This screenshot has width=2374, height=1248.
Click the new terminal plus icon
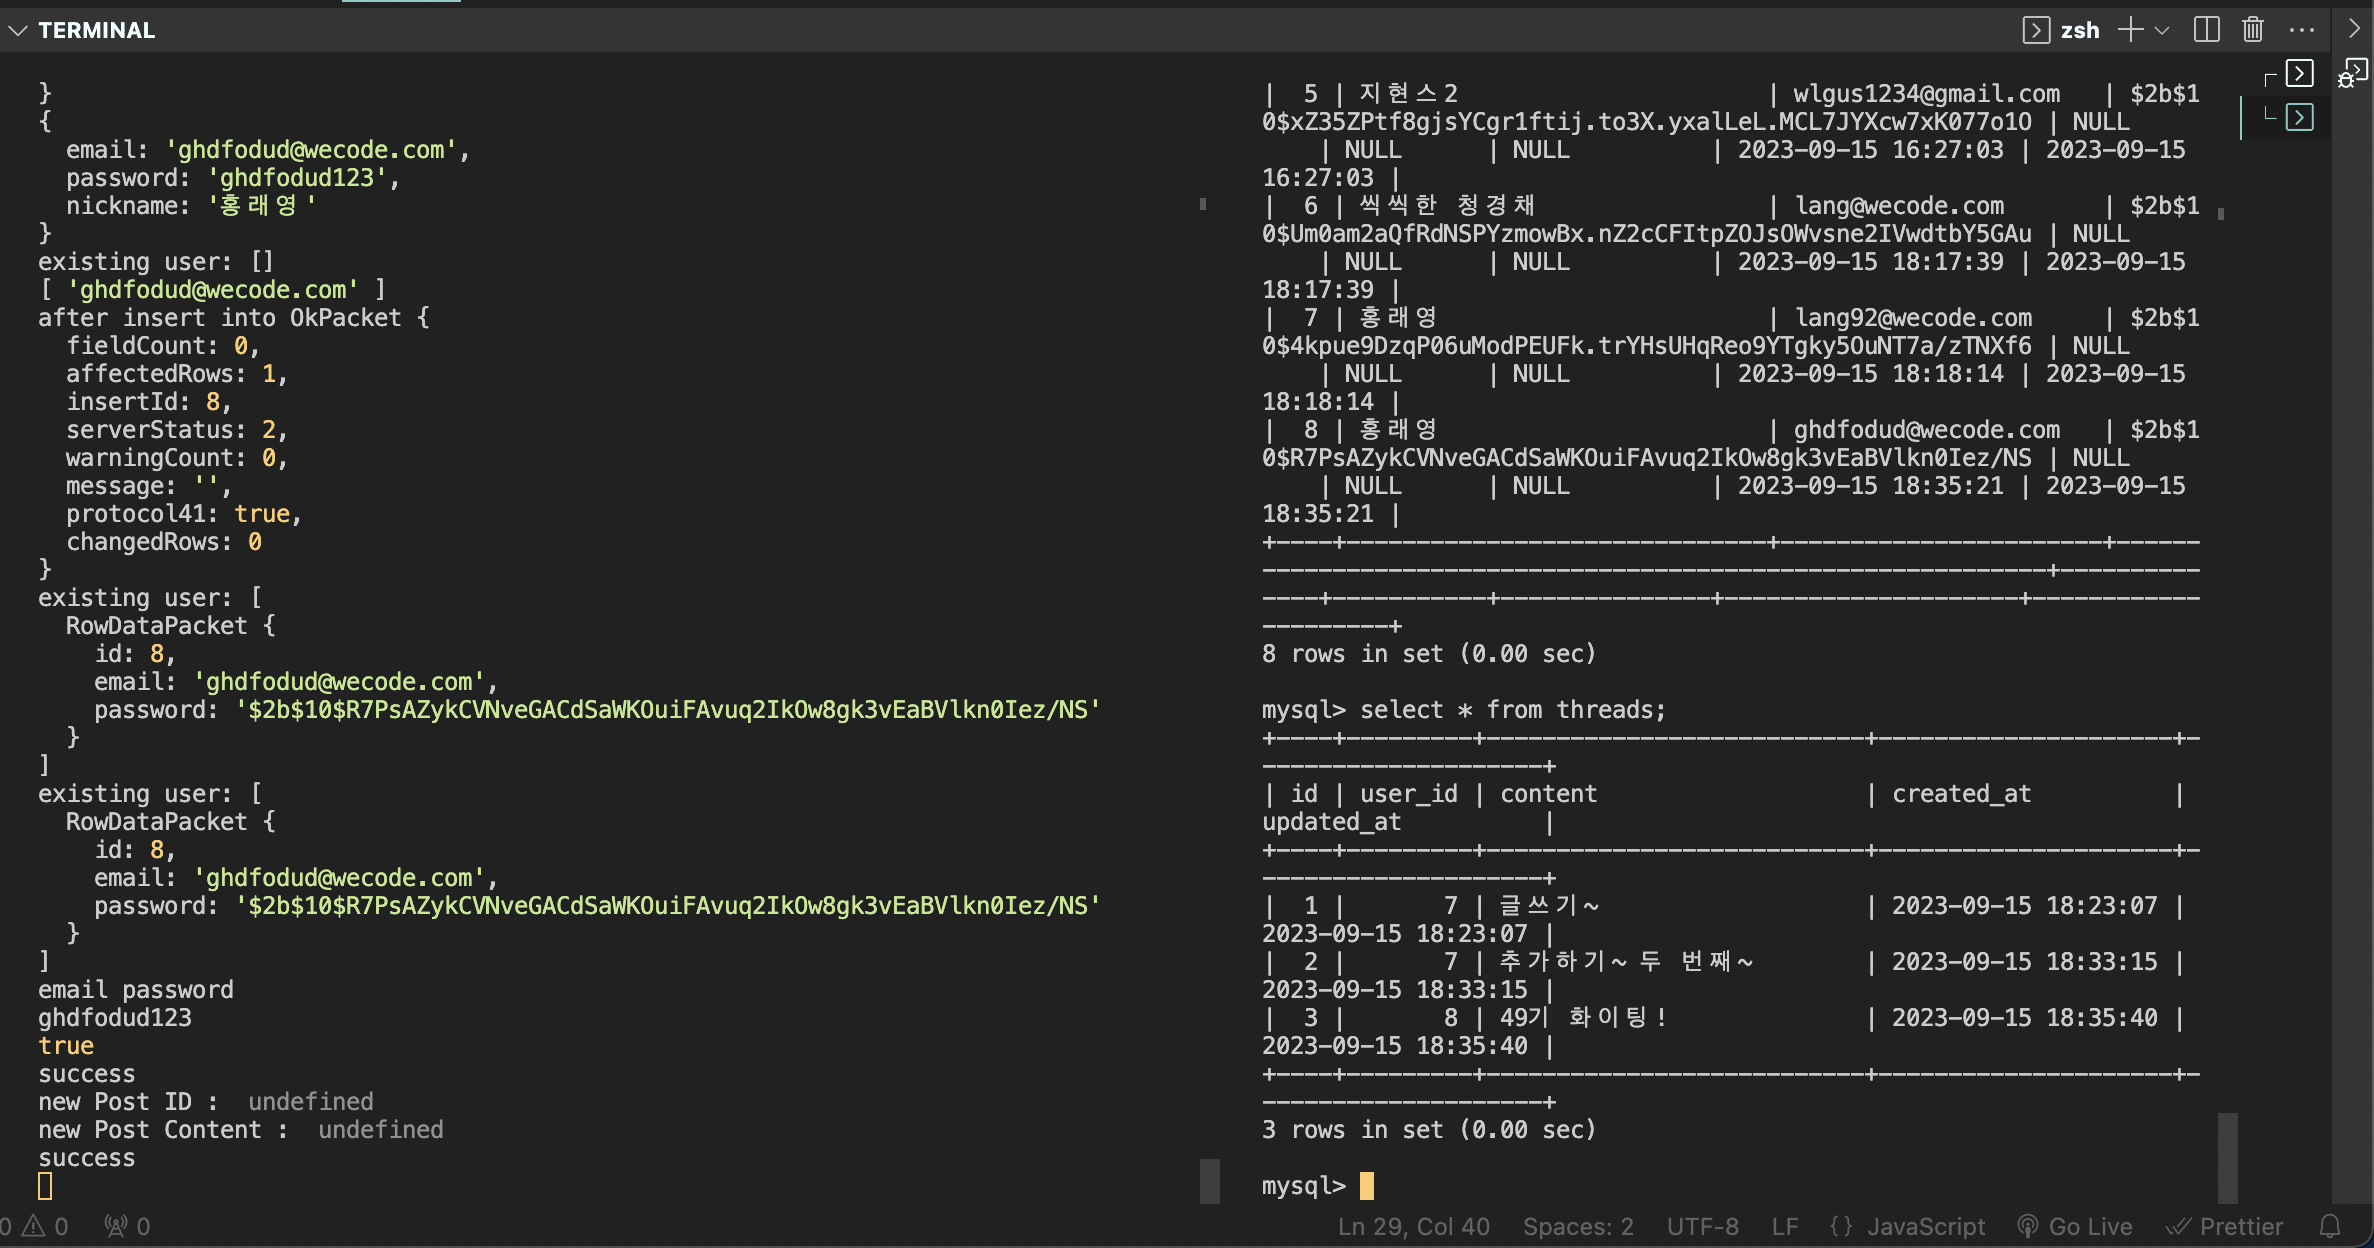click(2130, 30)
